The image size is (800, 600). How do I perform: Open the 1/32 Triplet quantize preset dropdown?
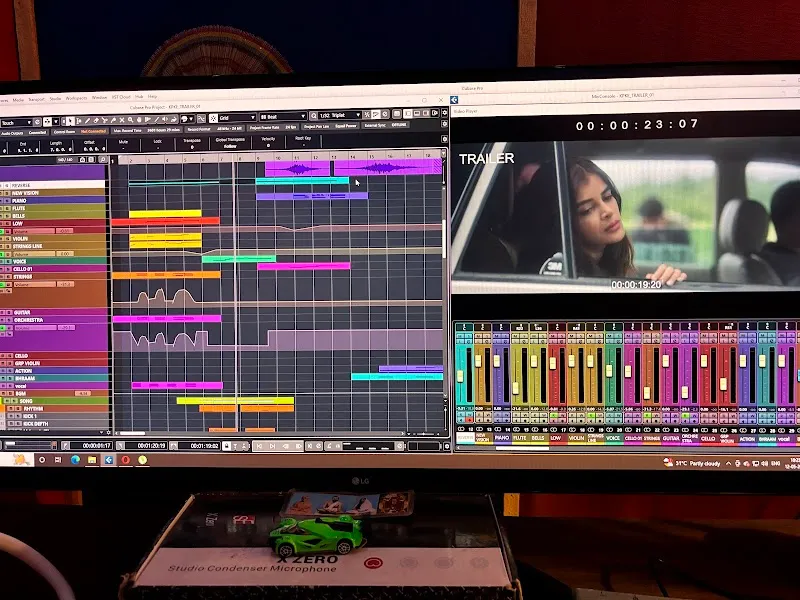click(x=339, y=115)
